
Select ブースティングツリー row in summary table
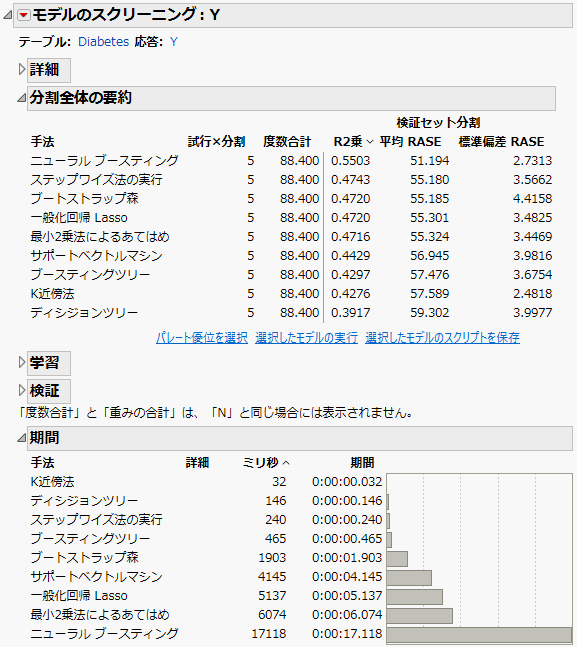click(x=291, y=274)
